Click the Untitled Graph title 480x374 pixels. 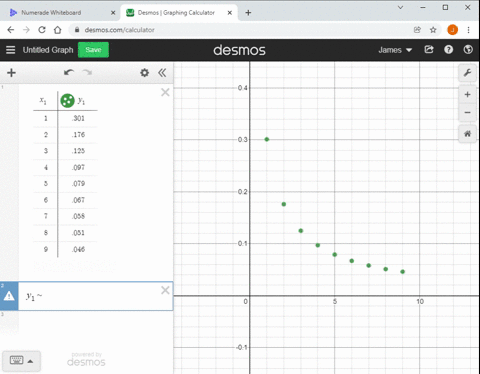[x=48, y=50]
